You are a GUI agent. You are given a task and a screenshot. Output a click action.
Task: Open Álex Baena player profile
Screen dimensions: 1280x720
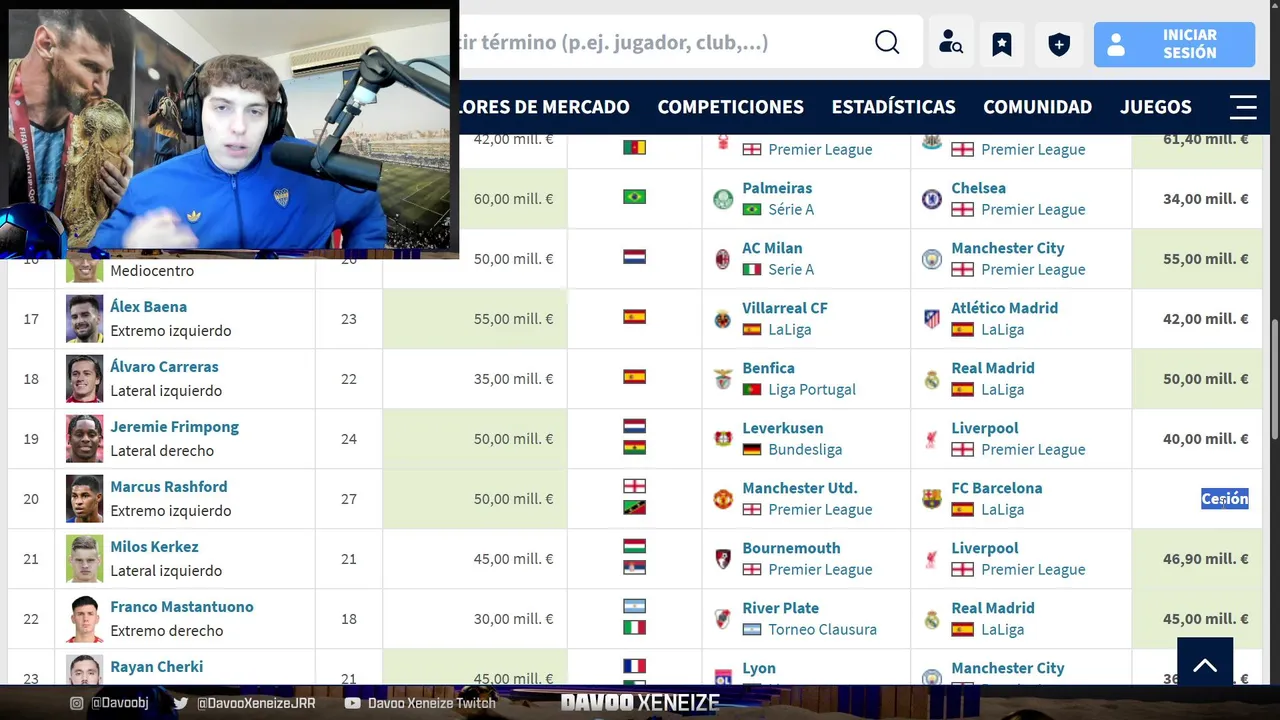tap(148, 307)
